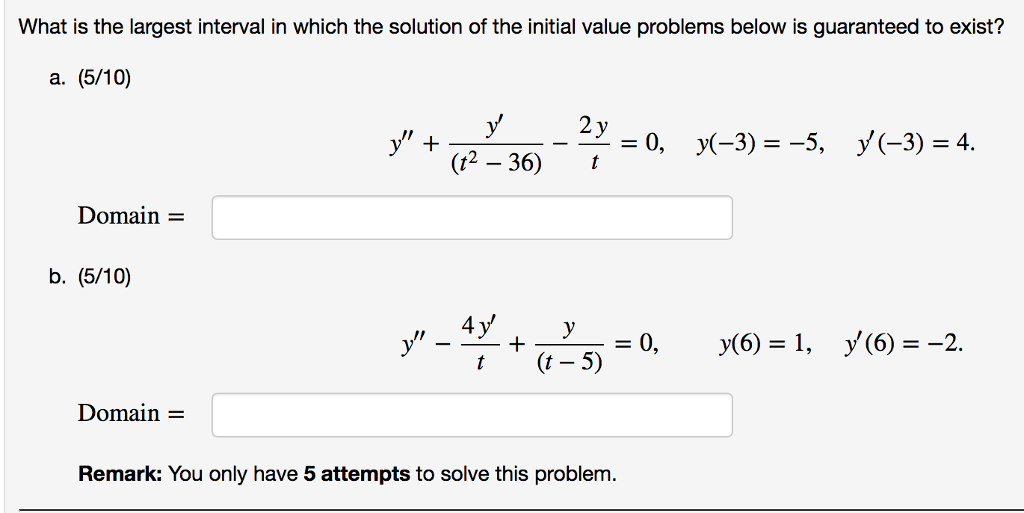Click the (t − 5) denominator

[x=569, y=361]
